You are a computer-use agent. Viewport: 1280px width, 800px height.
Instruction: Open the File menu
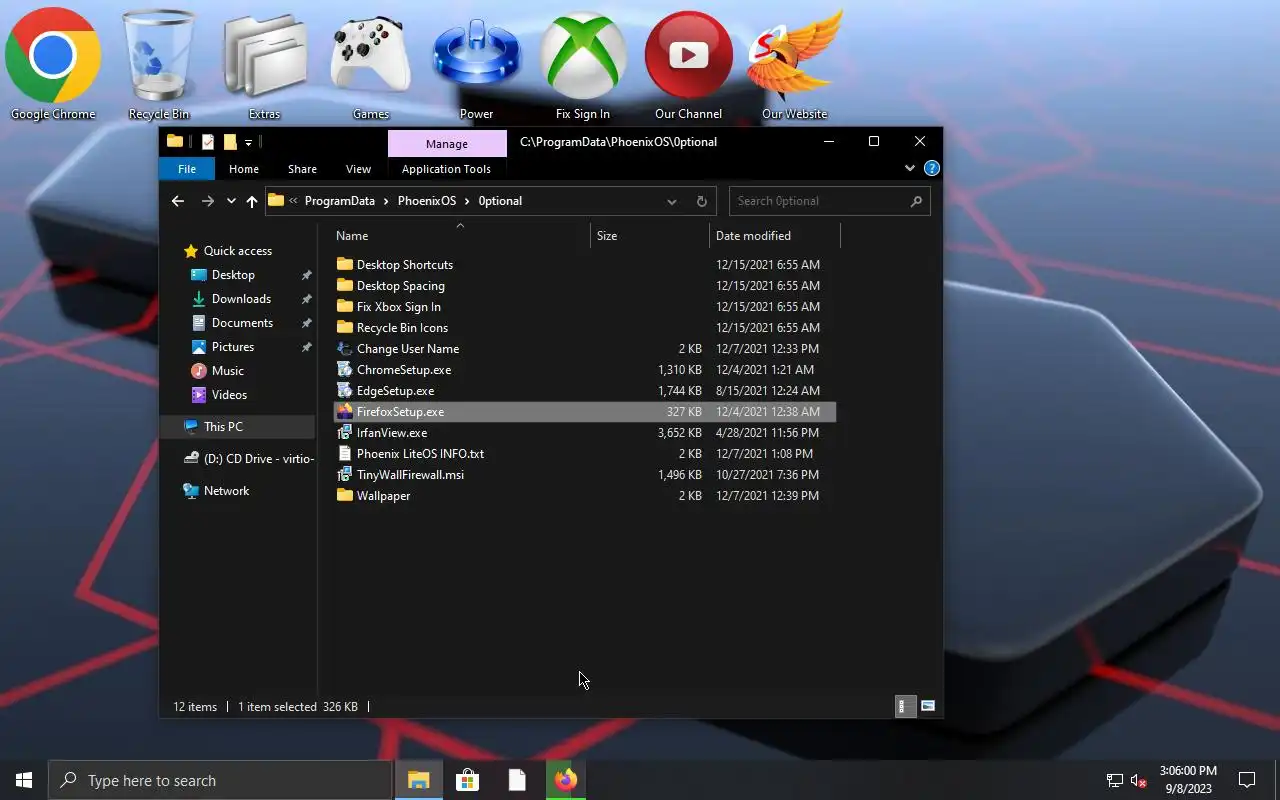click(187, 169)
